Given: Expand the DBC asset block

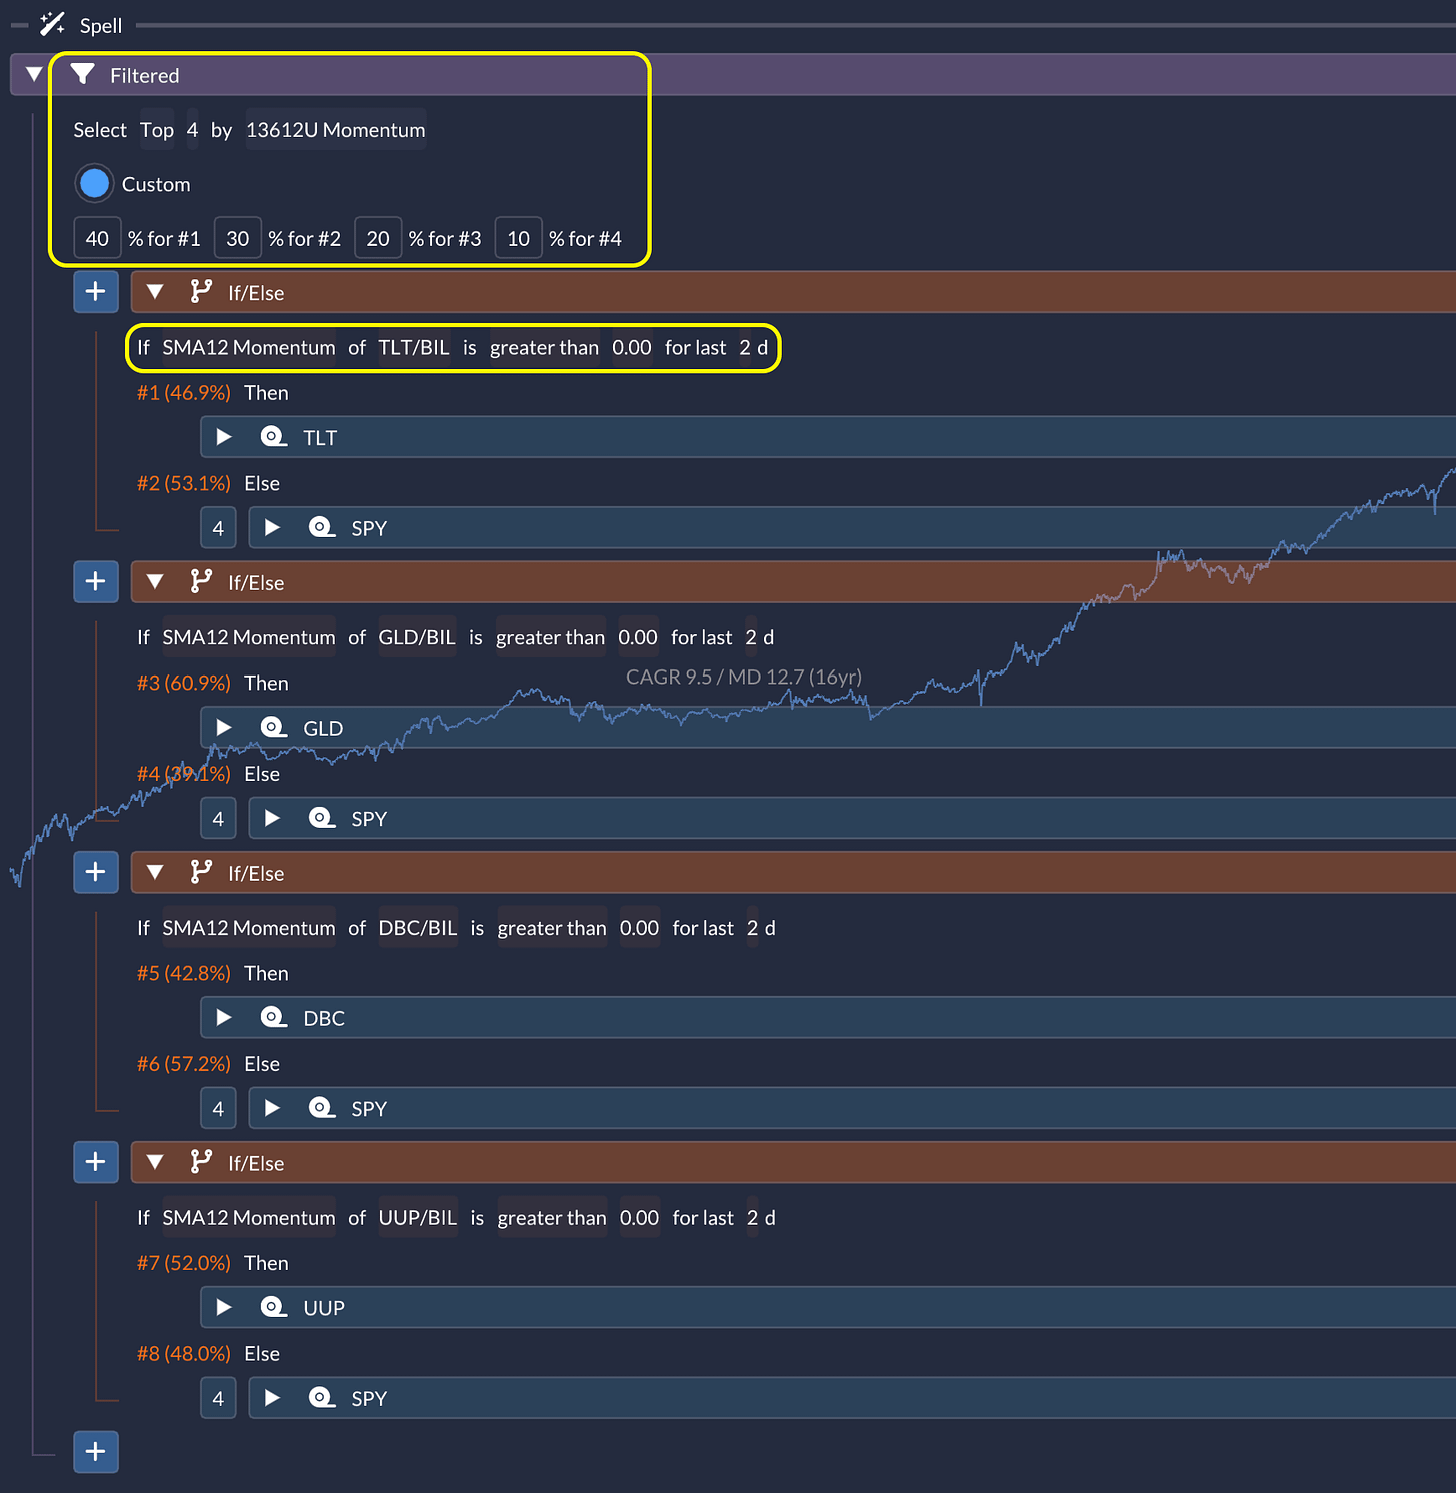Looking at the screenshot, I should click(x=224, y=1017).
